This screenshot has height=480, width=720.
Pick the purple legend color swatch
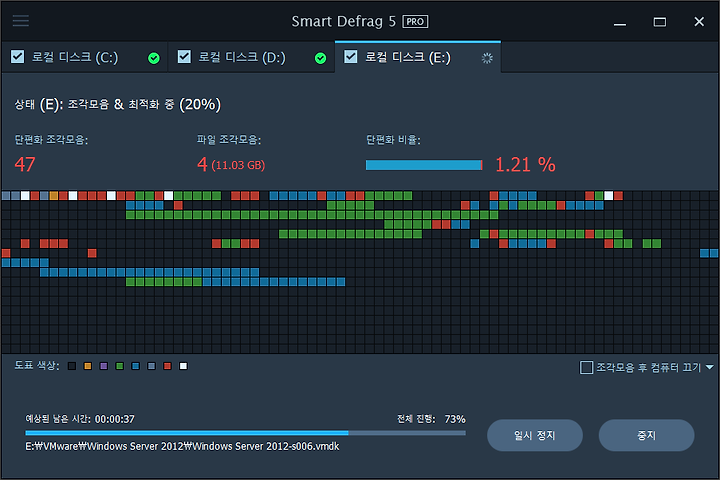(104, 366)
